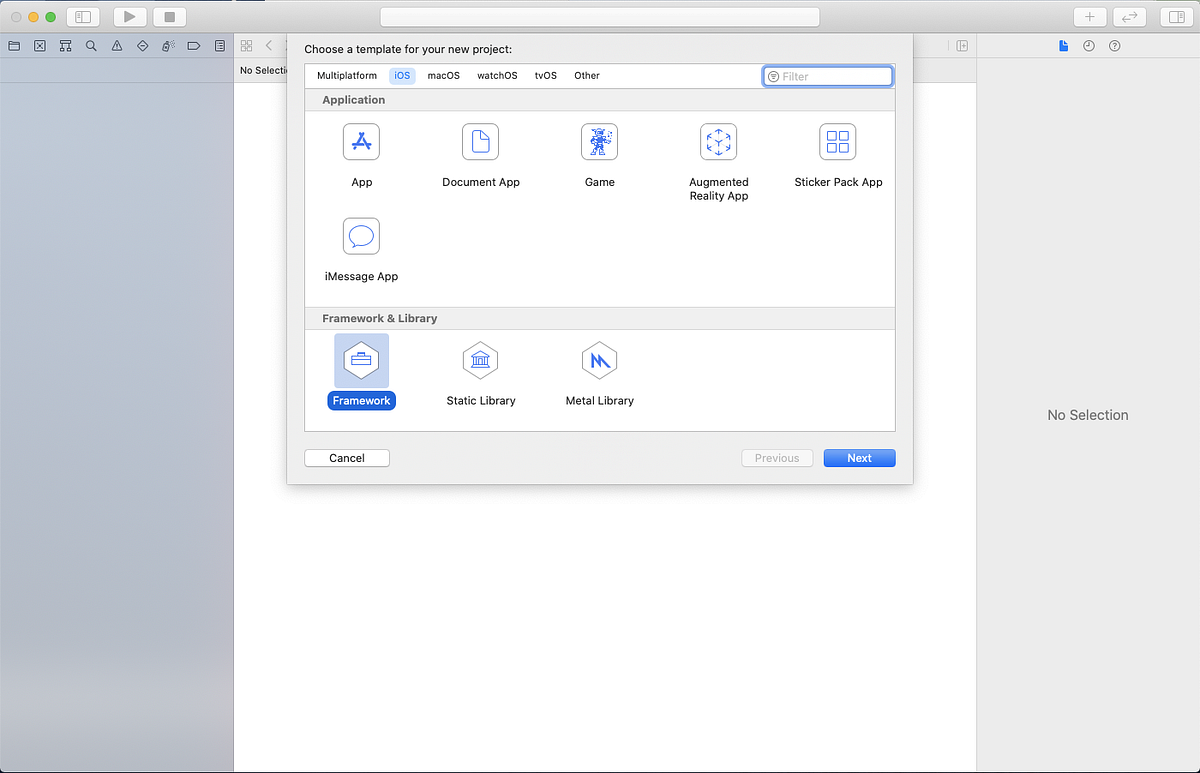Toggle the navigator sidebar visibility

83,16
